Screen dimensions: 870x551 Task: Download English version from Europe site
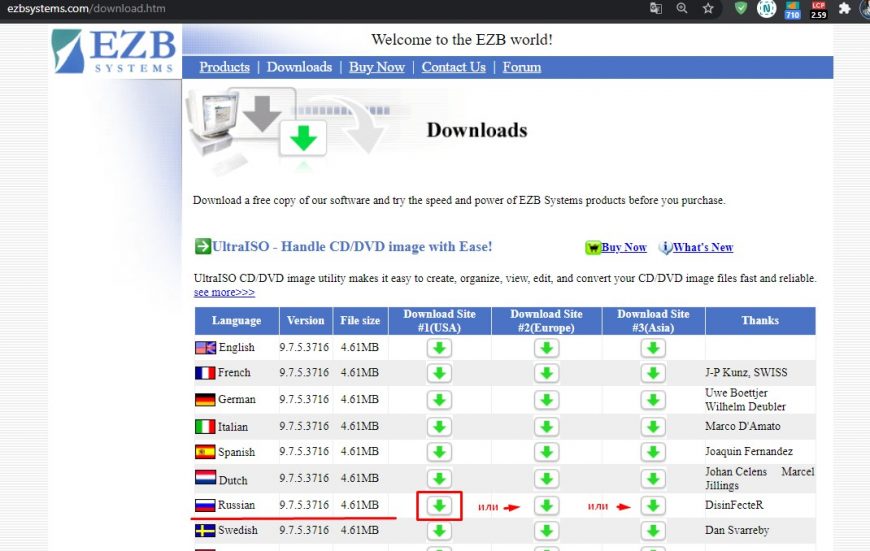[x=547, y=348]
